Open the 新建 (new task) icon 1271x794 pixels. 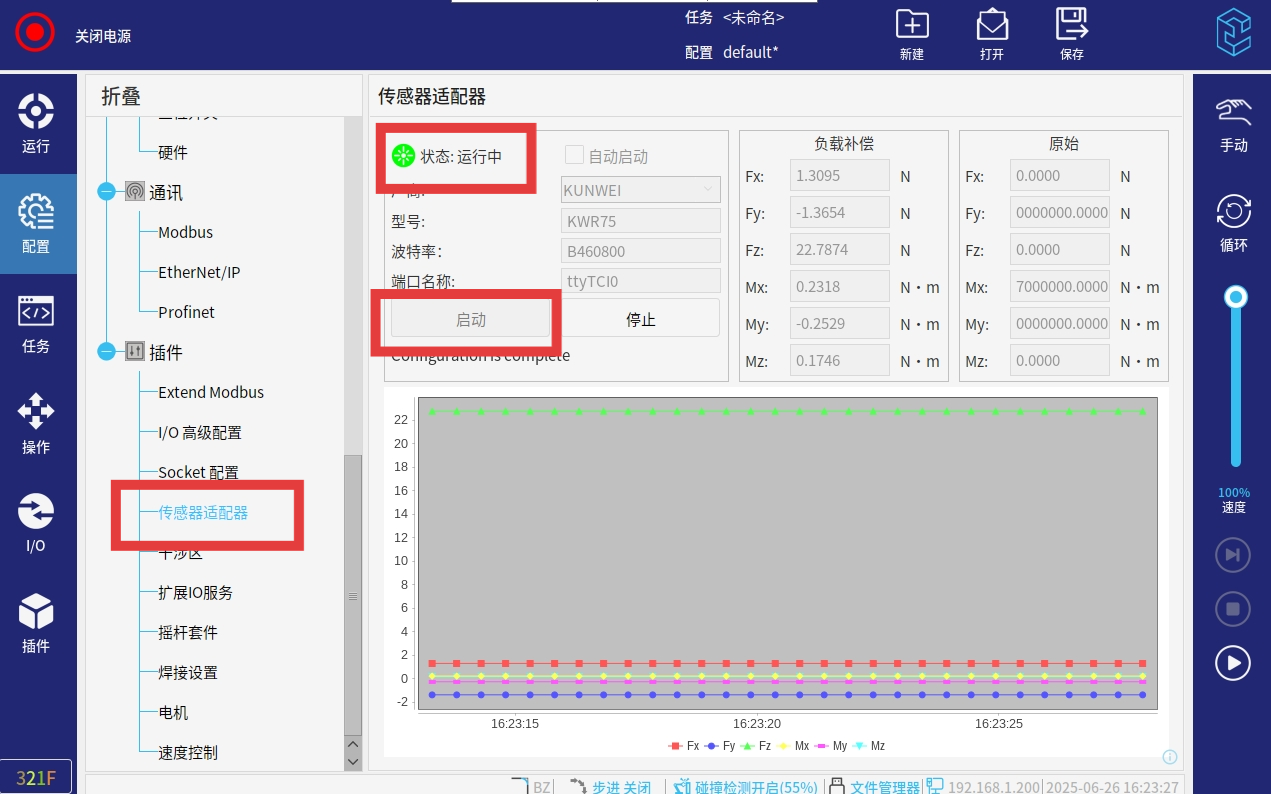point(911,25)
